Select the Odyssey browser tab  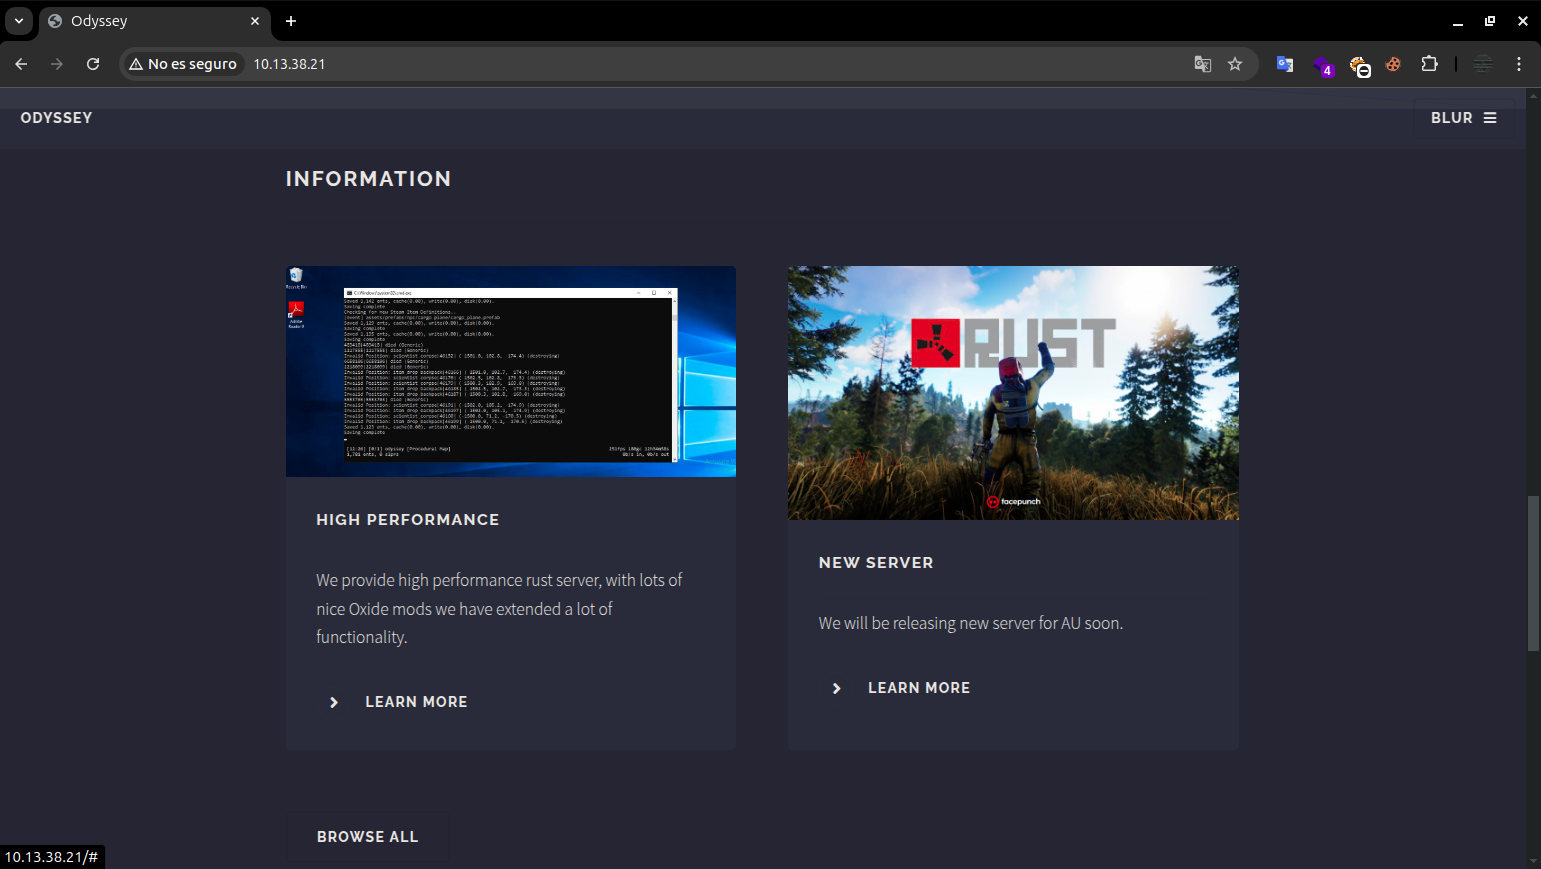[150, 21]
